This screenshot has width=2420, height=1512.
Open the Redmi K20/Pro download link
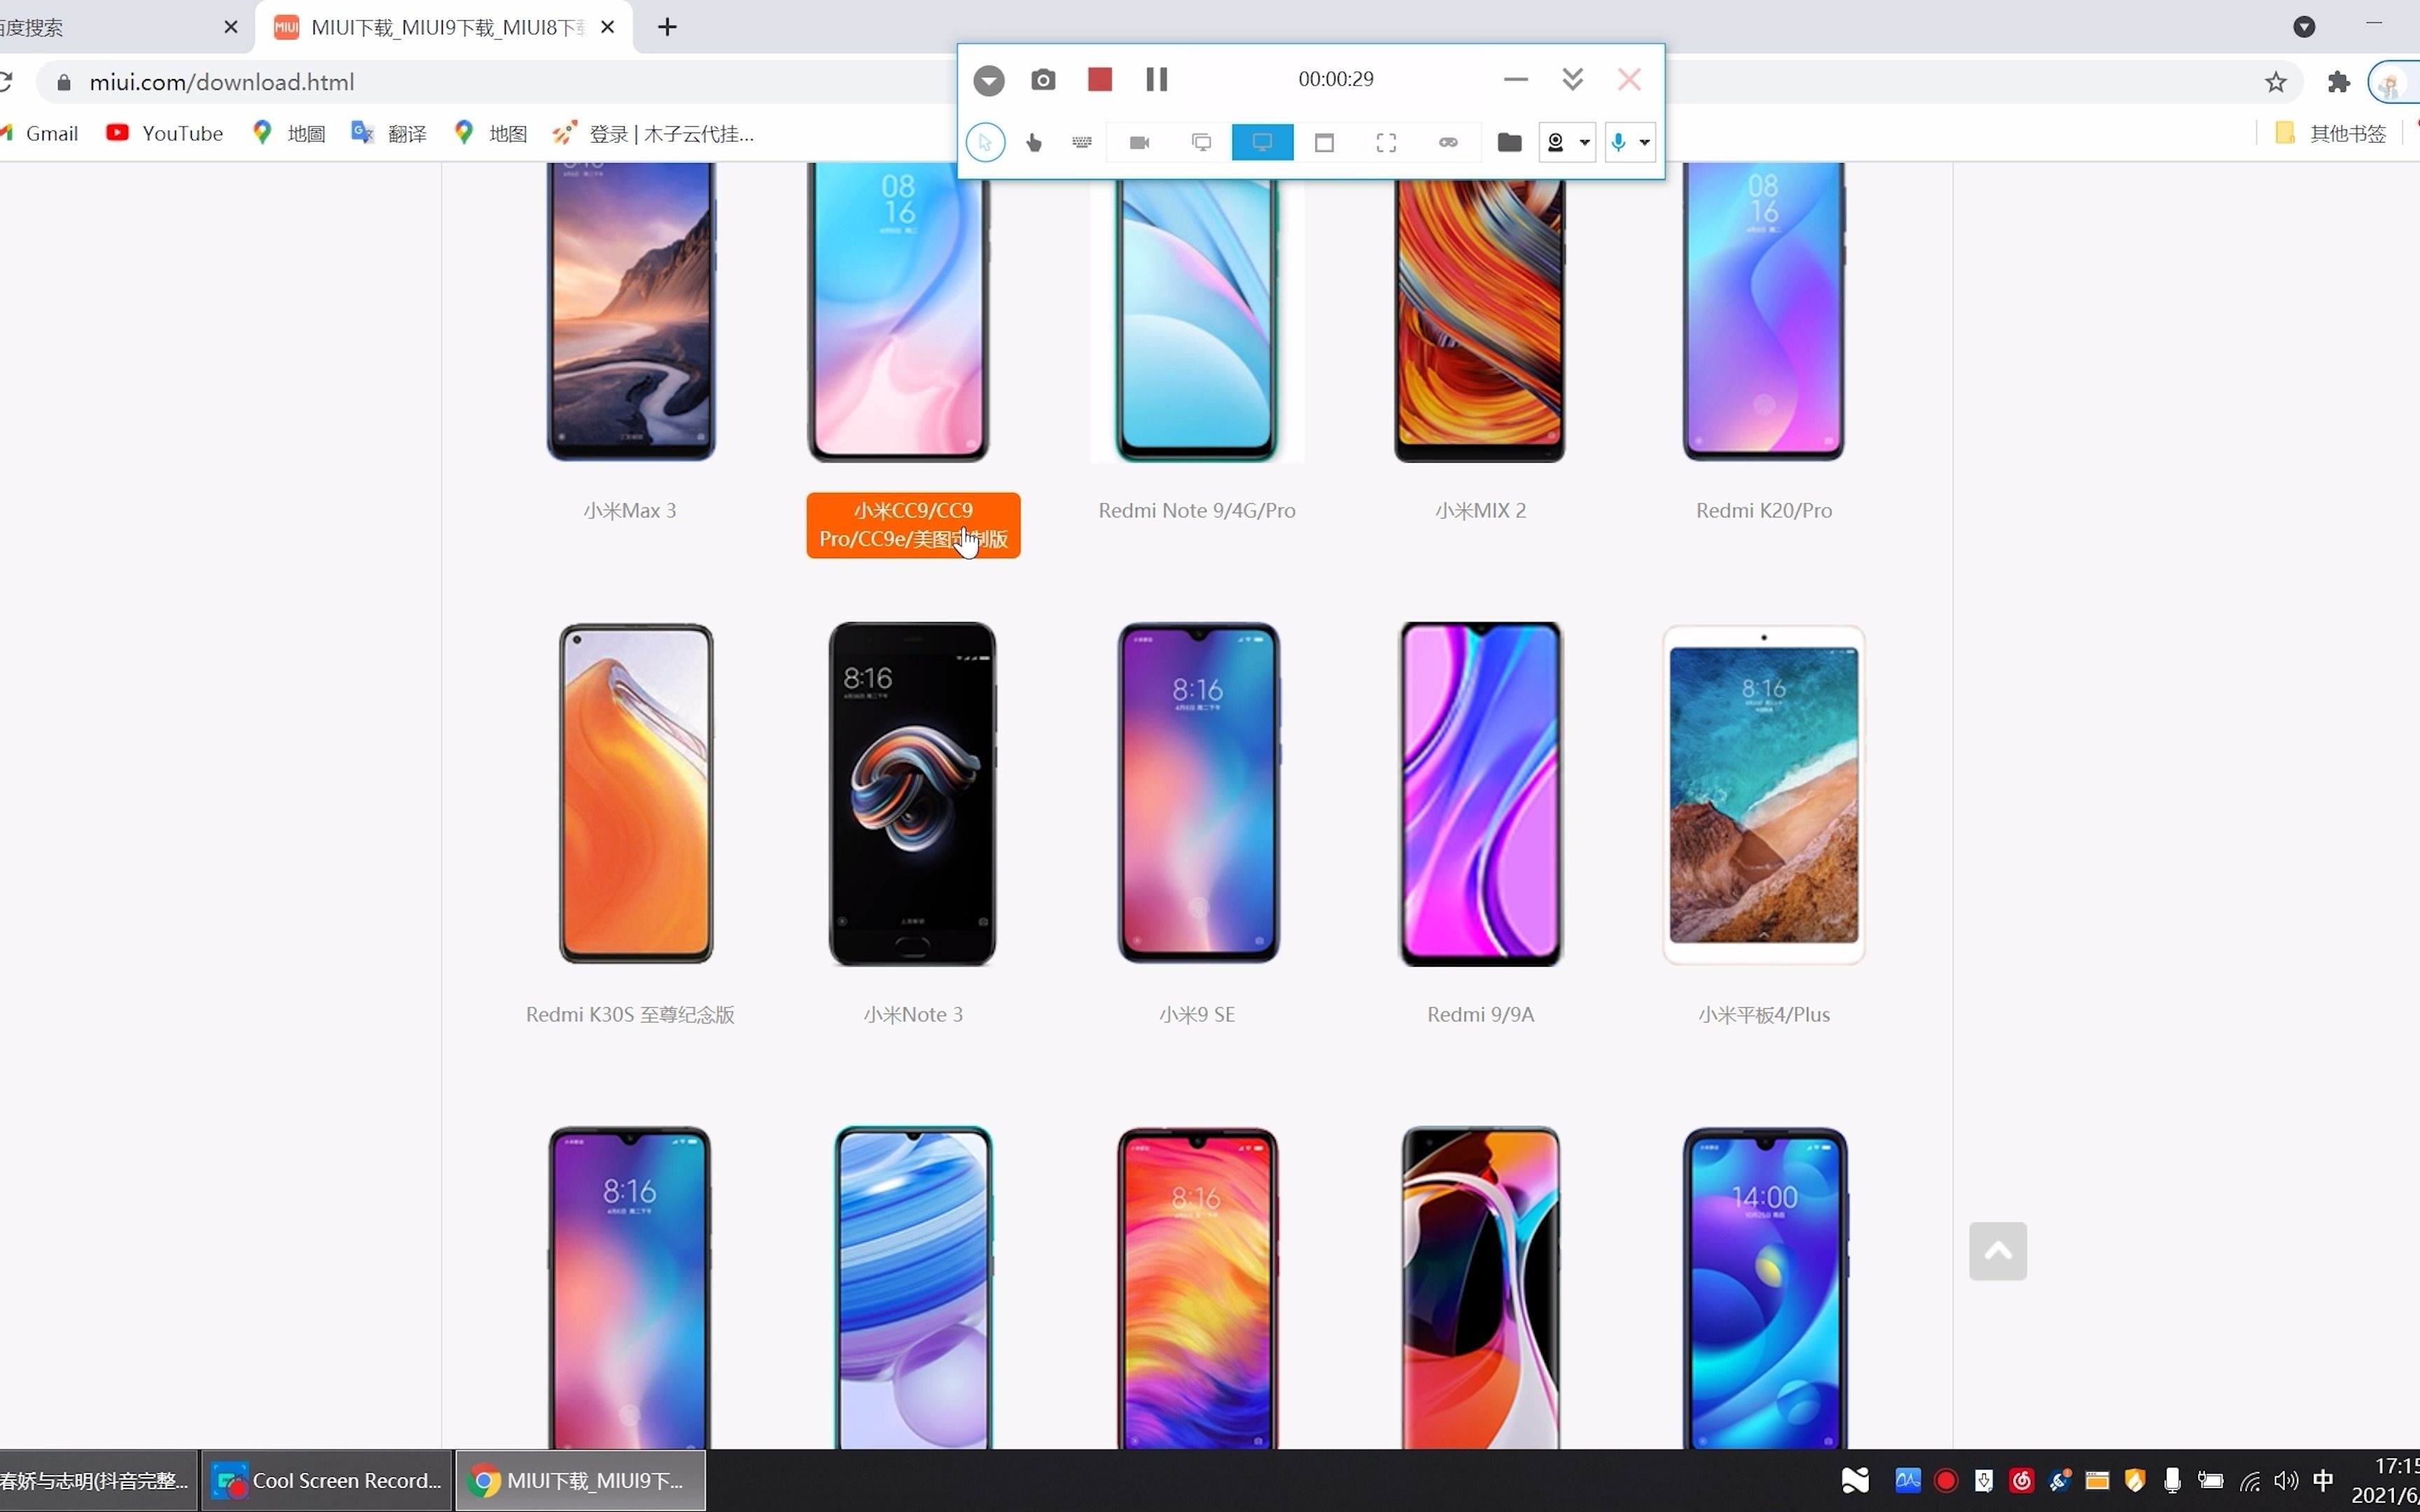(1764, 510)
